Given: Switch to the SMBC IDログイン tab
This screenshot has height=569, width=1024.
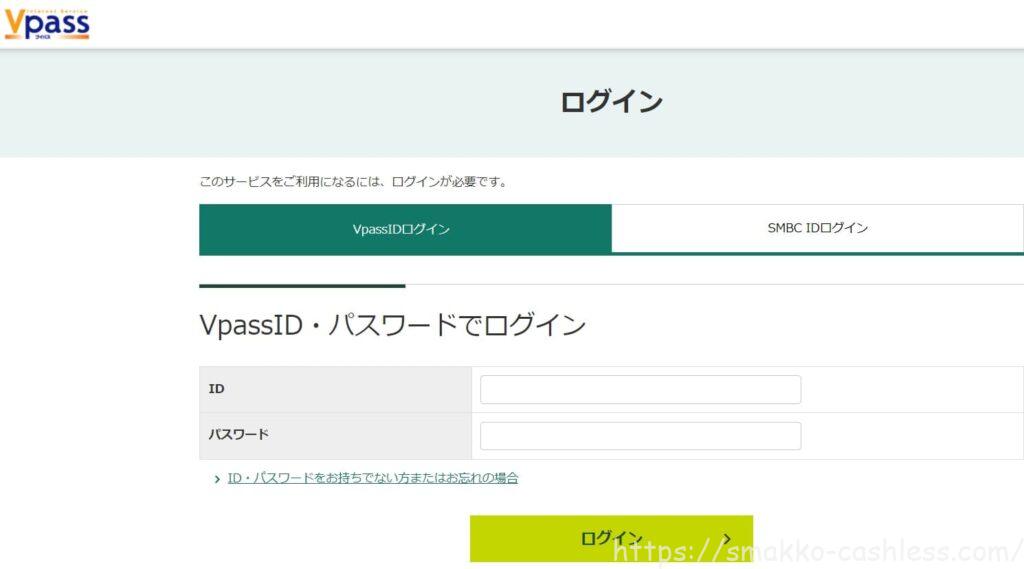Looking at the screenshot, I should point(817,228).
